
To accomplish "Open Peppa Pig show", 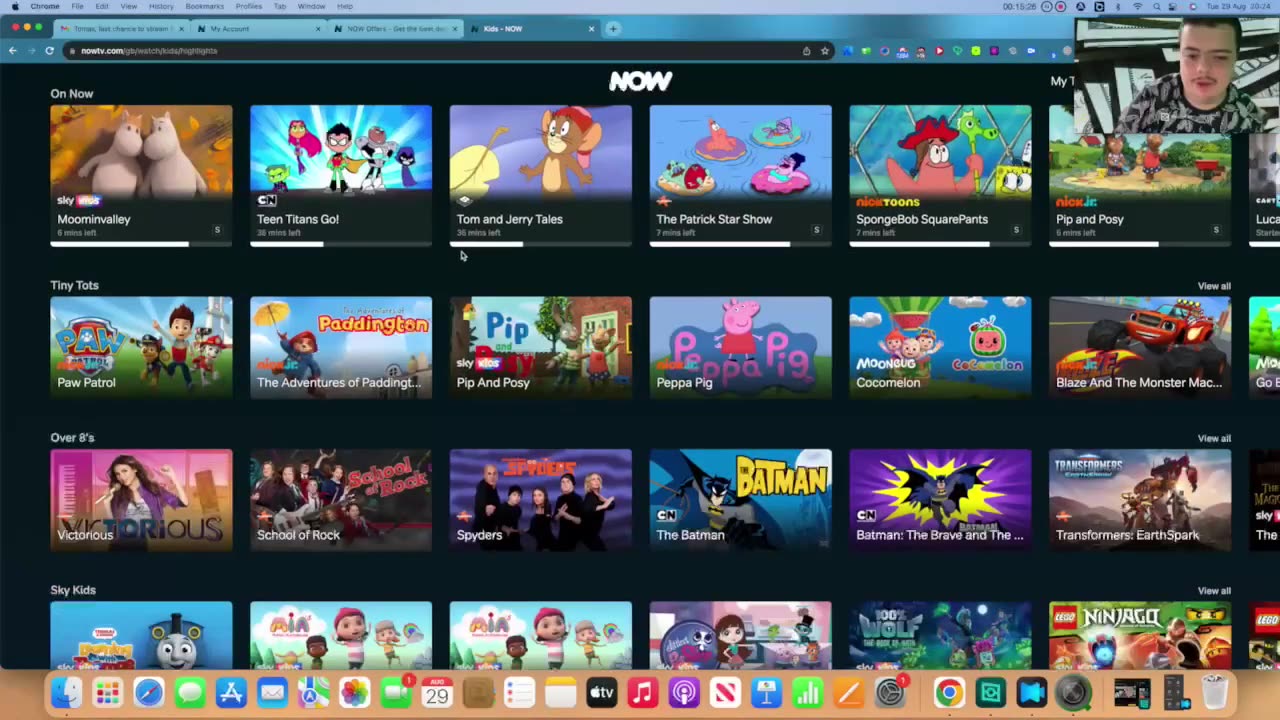I will [x=740, y=347].
